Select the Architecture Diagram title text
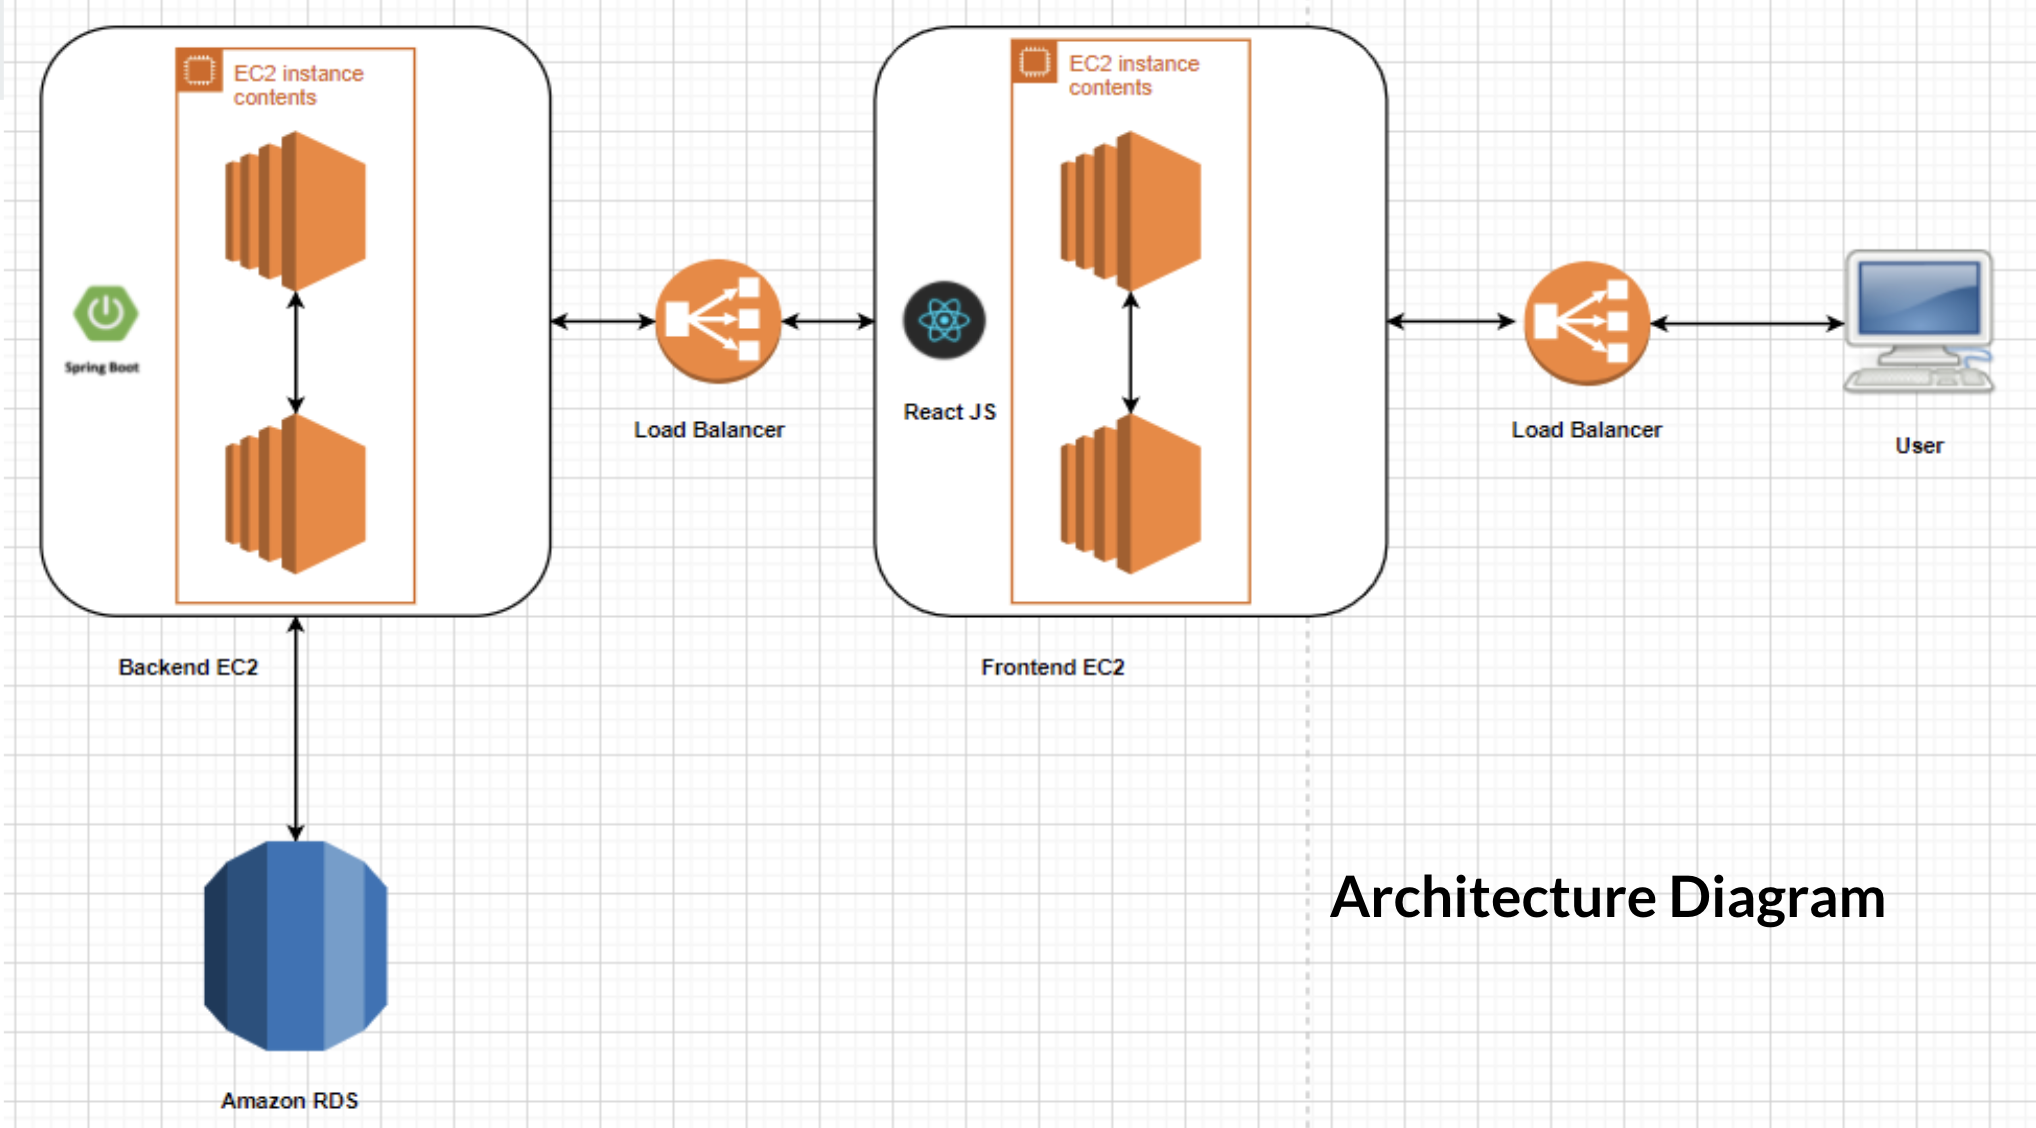 pos(1608,898)
